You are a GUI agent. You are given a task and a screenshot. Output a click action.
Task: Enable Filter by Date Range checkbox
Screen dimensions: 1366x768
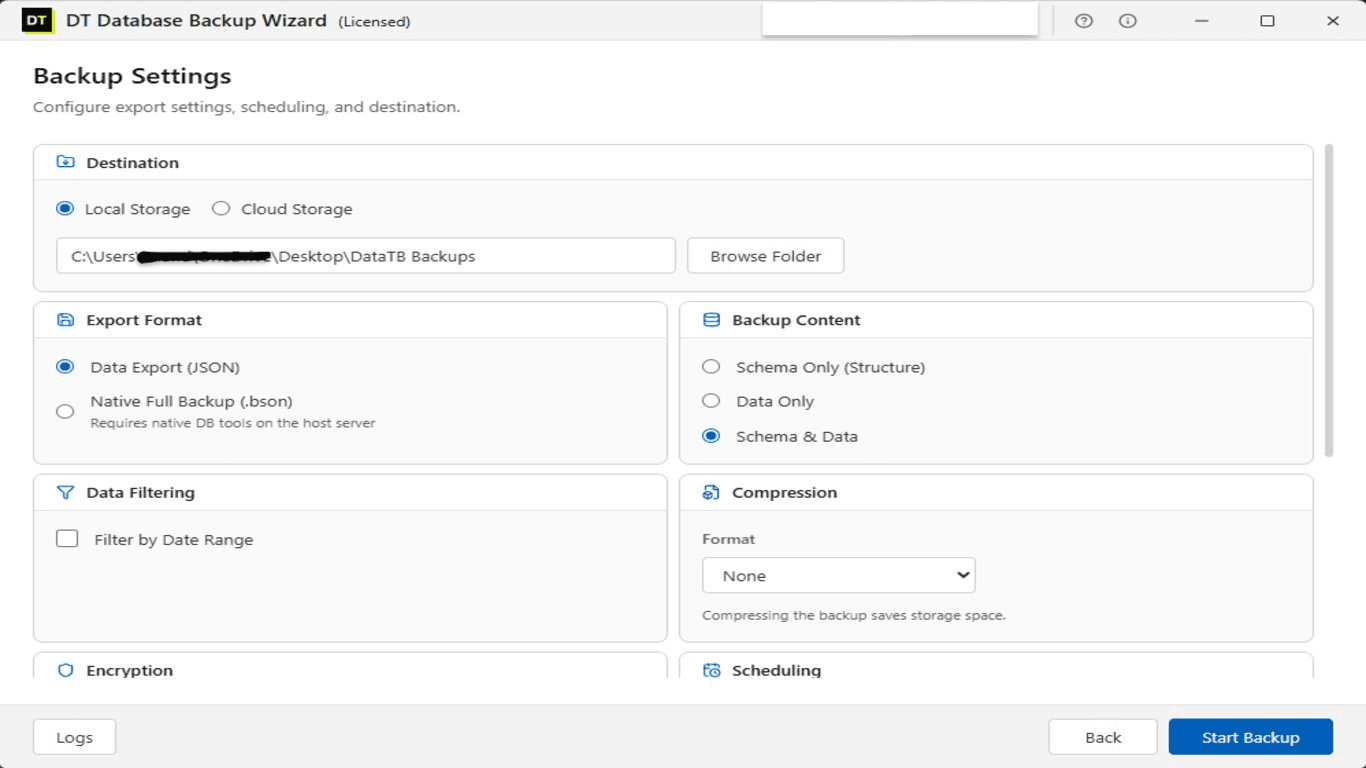click(67, 539)
